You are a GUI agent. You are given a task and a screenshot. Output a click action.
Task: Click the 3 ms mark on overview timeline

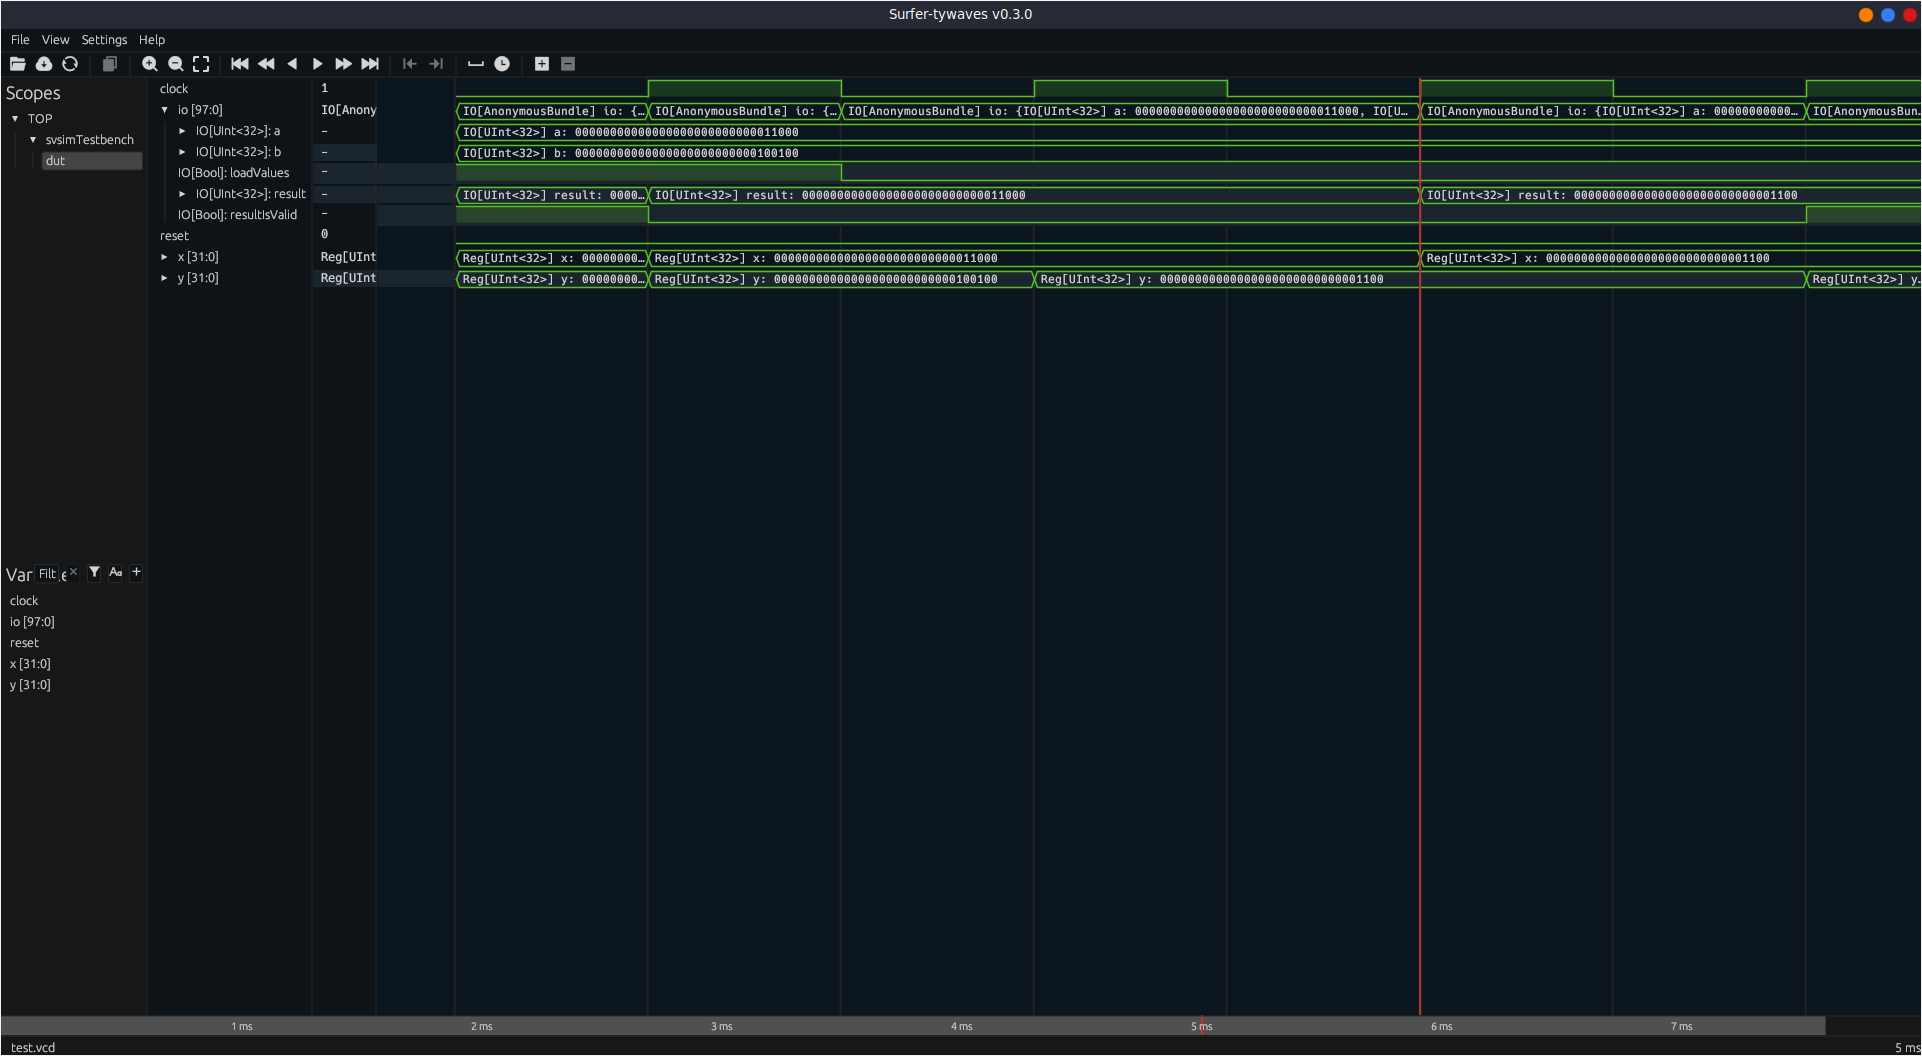[x=721, y=1027]
